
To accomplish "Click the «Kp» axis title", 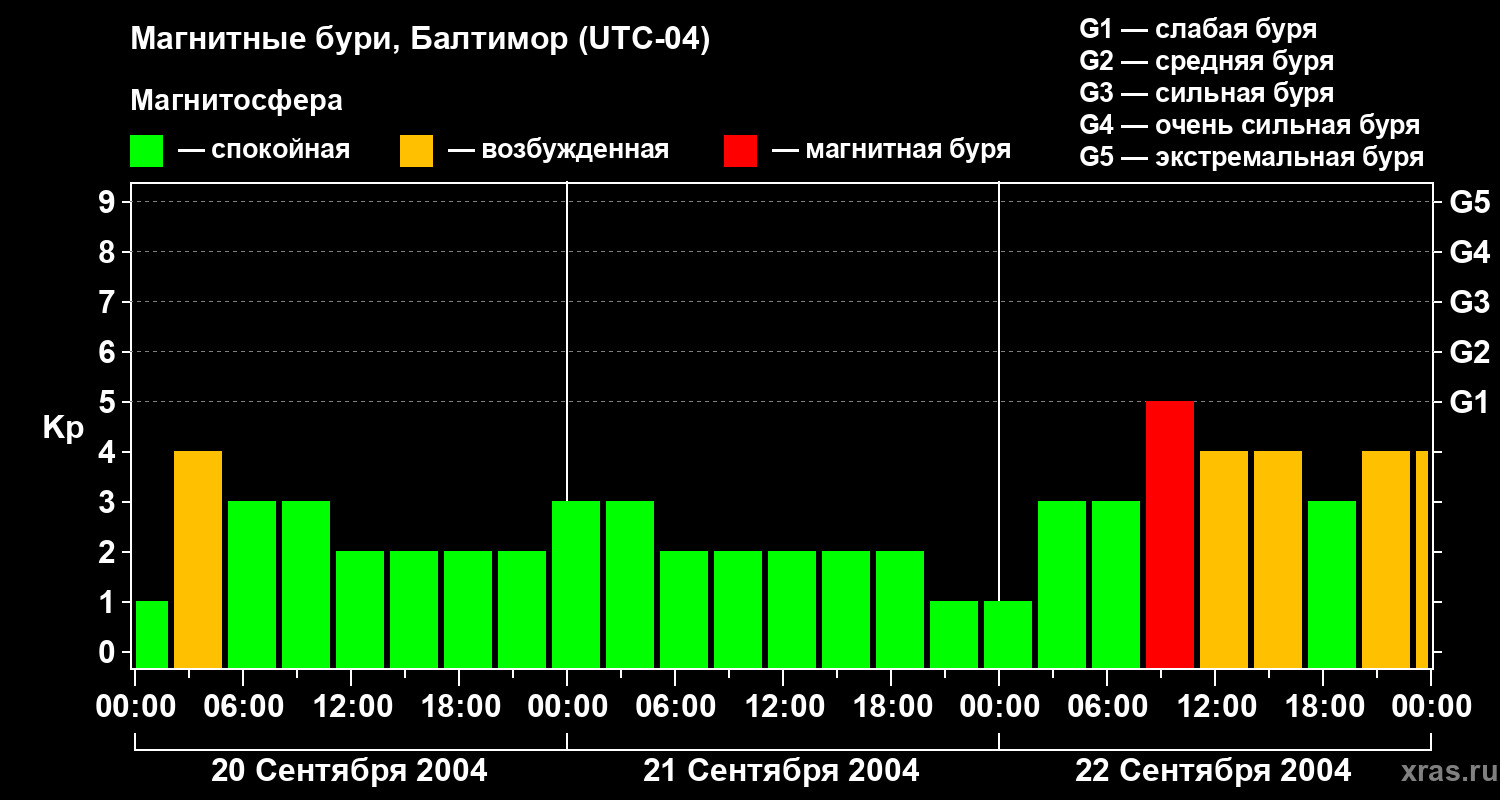I will point(63,428).
